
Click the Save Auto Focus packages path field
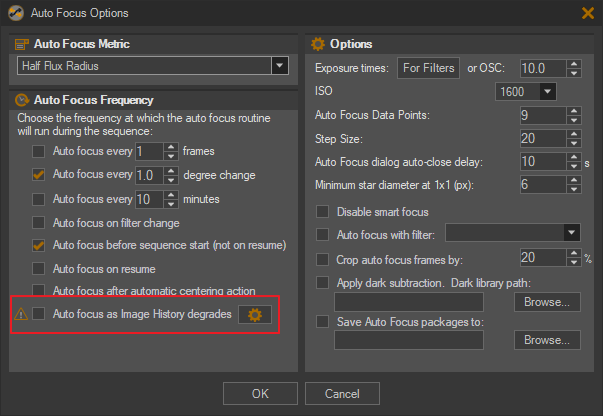click(x=409, y=340)
